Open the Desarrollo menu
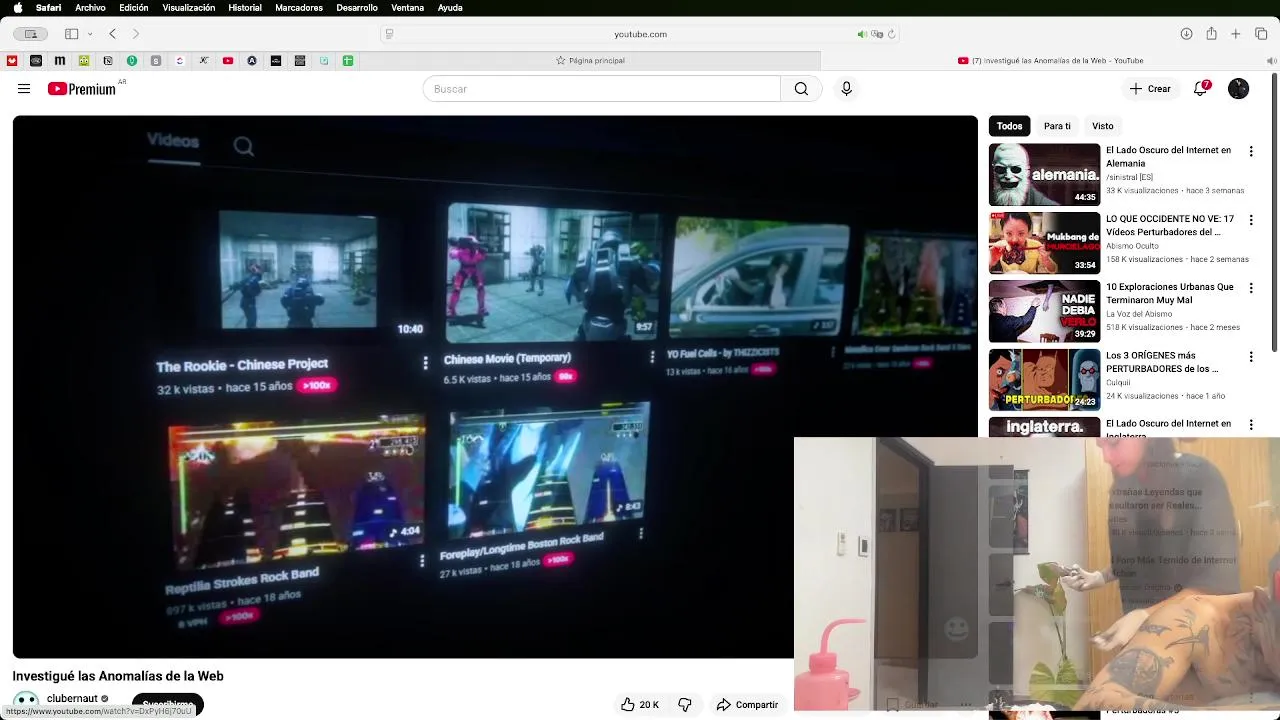The width and height of the screenshot is (1280, 720). 357,8
